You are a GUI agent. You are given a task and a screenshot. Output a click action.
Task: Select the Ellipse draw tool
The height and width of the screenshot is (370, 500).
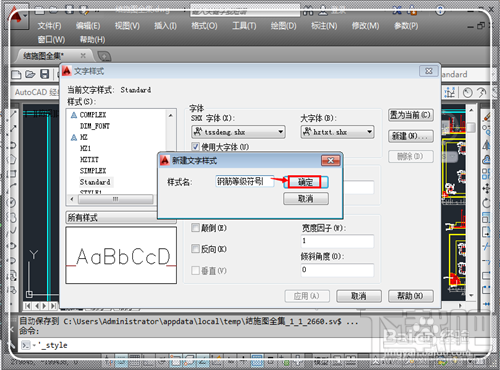13,246
